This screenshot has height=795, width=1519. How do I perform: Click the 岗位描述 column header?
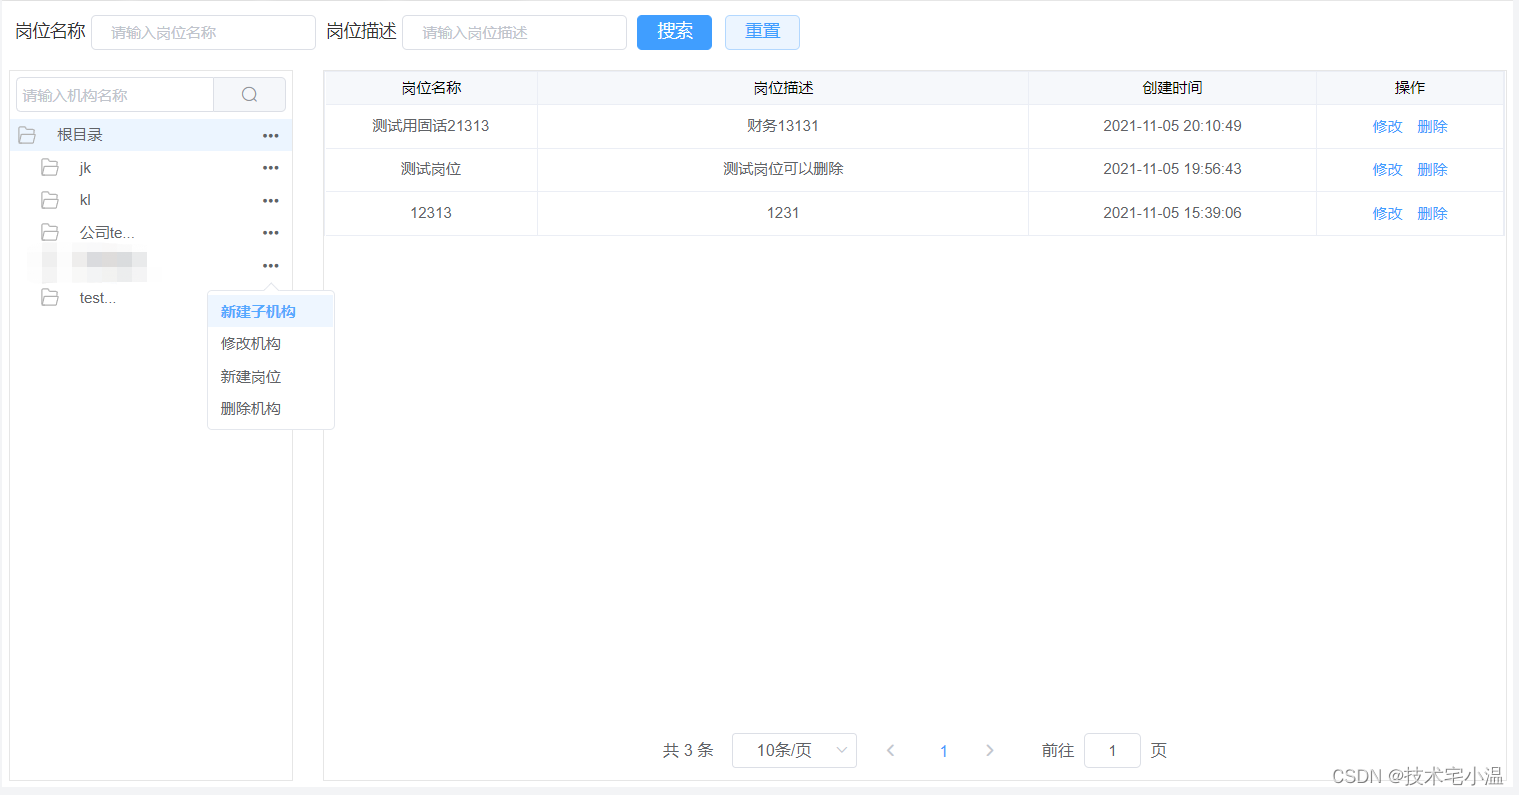(783, 88)
